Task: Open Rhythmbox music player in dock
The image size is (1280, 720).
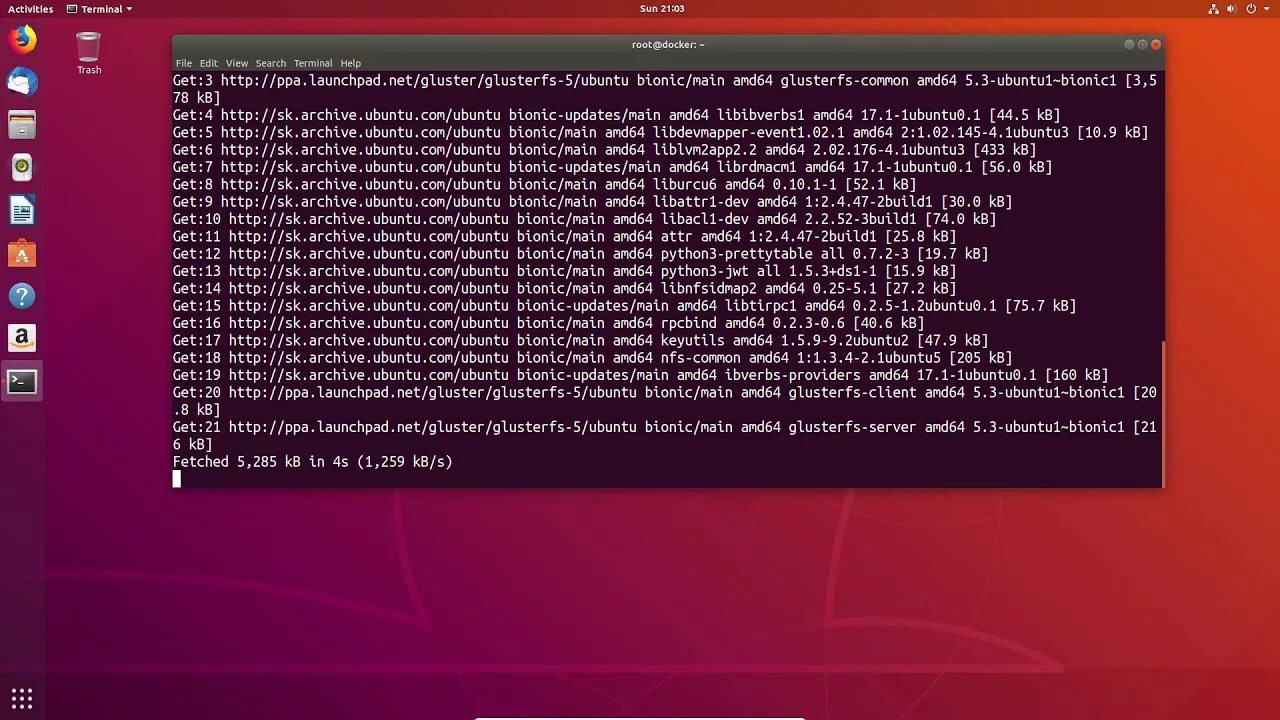Action: (22, 167)
